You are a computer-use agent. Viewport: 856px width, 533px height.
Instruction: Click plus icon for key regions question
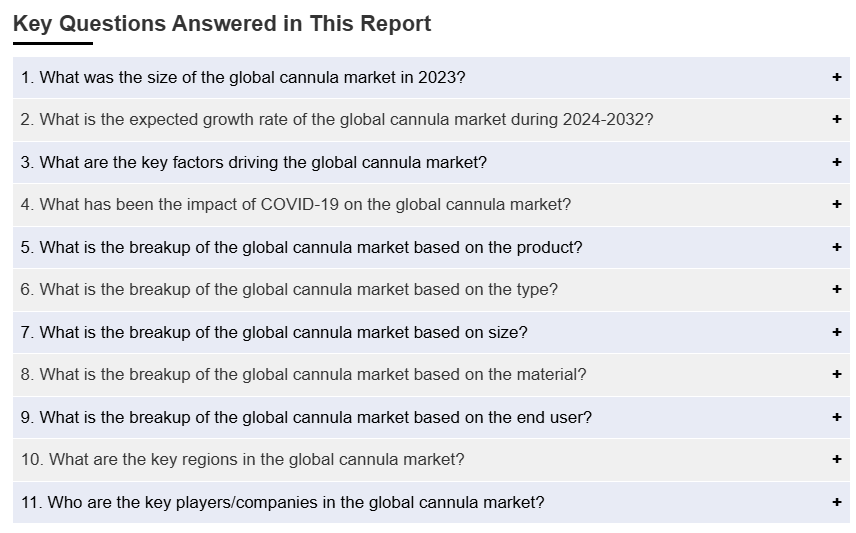pyautogui.click(x=837, y=459)
